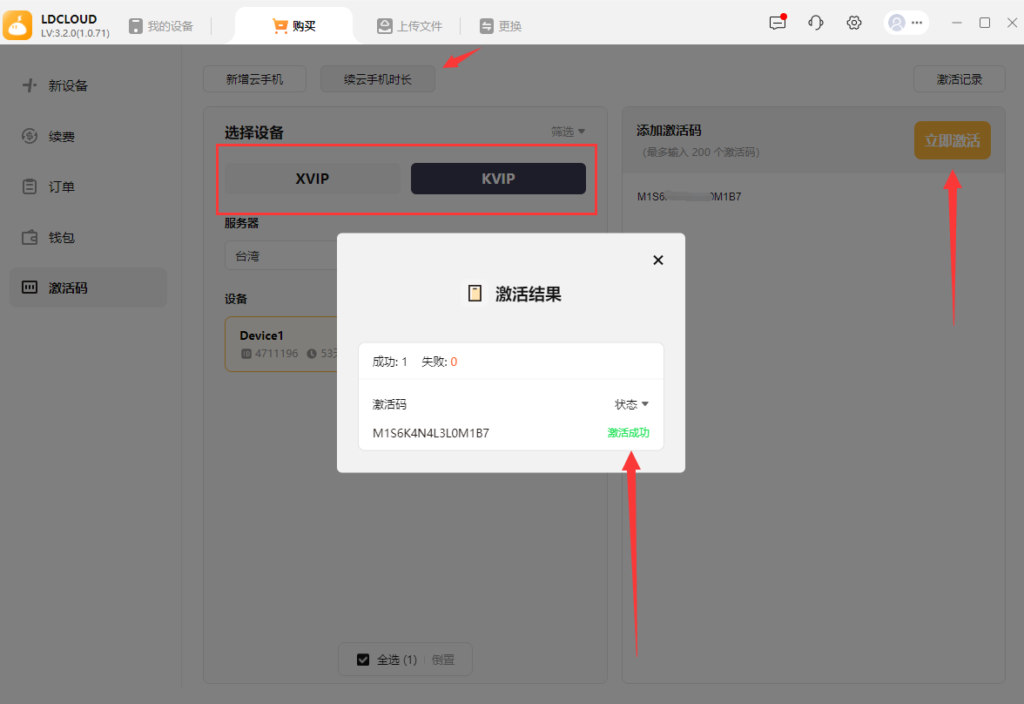
Task: Open customer support headset icon
Action: tap(815, 23)
